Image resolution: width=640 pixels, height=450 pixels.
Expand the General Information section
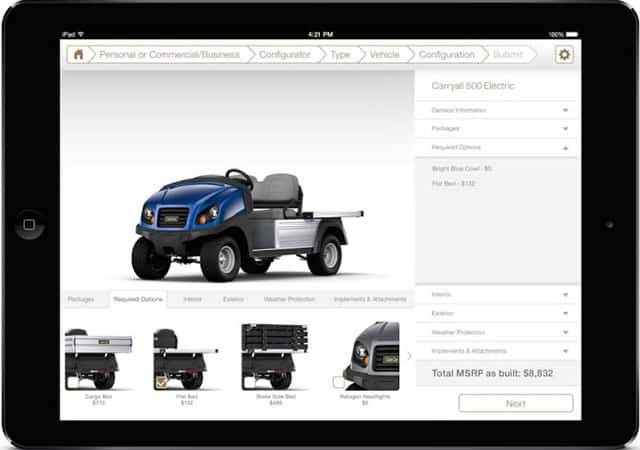[x=496, y=110]
